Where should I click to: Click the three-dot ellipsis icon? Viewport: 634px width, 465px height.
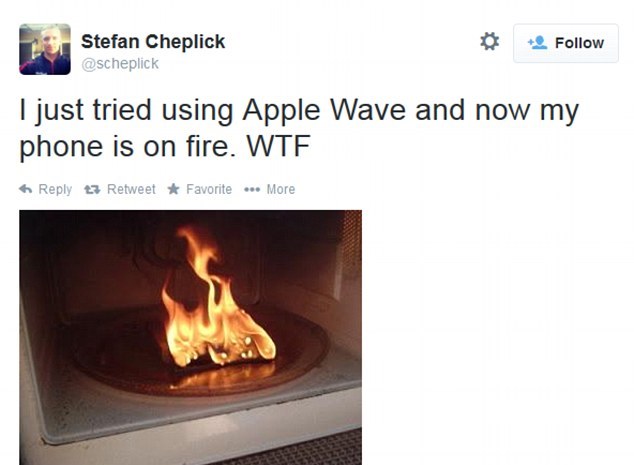252,189
